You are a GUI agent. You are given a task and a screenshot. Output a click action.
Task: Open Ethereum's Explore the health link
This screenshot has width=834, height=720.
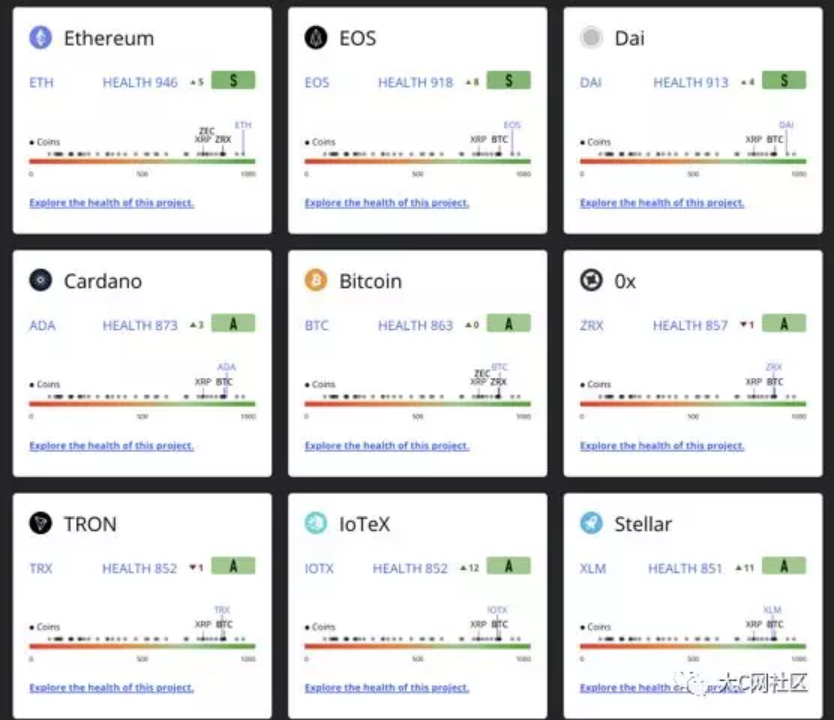[x=112, y=203]
